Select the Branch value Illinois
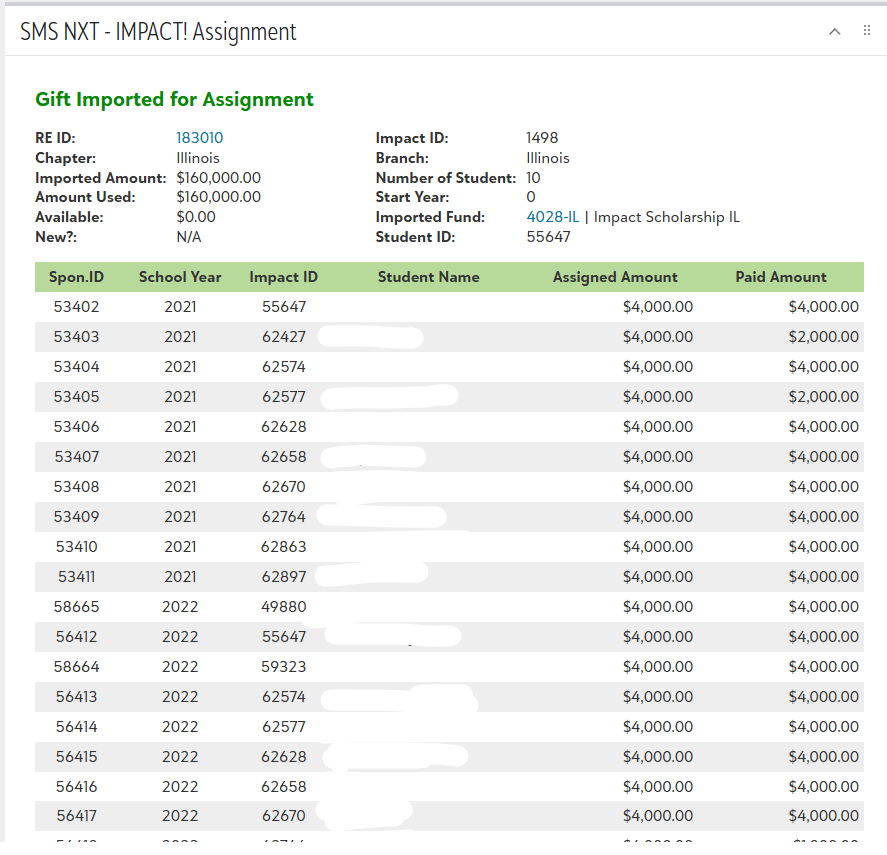This screenshot has width=887, height=855. tap(548, 158)
